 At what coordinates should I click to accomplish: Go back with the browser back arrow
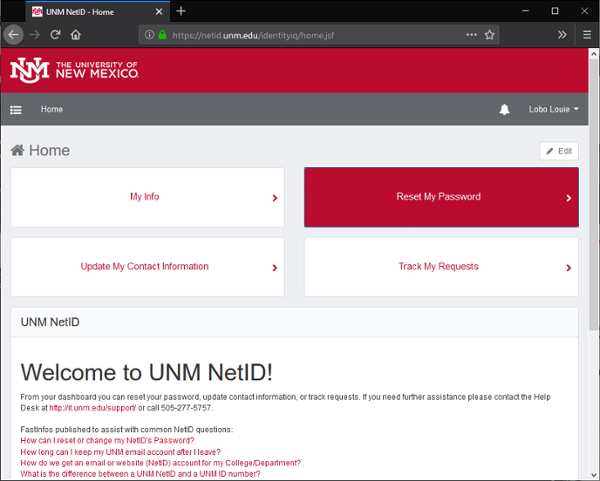[13, 35]
